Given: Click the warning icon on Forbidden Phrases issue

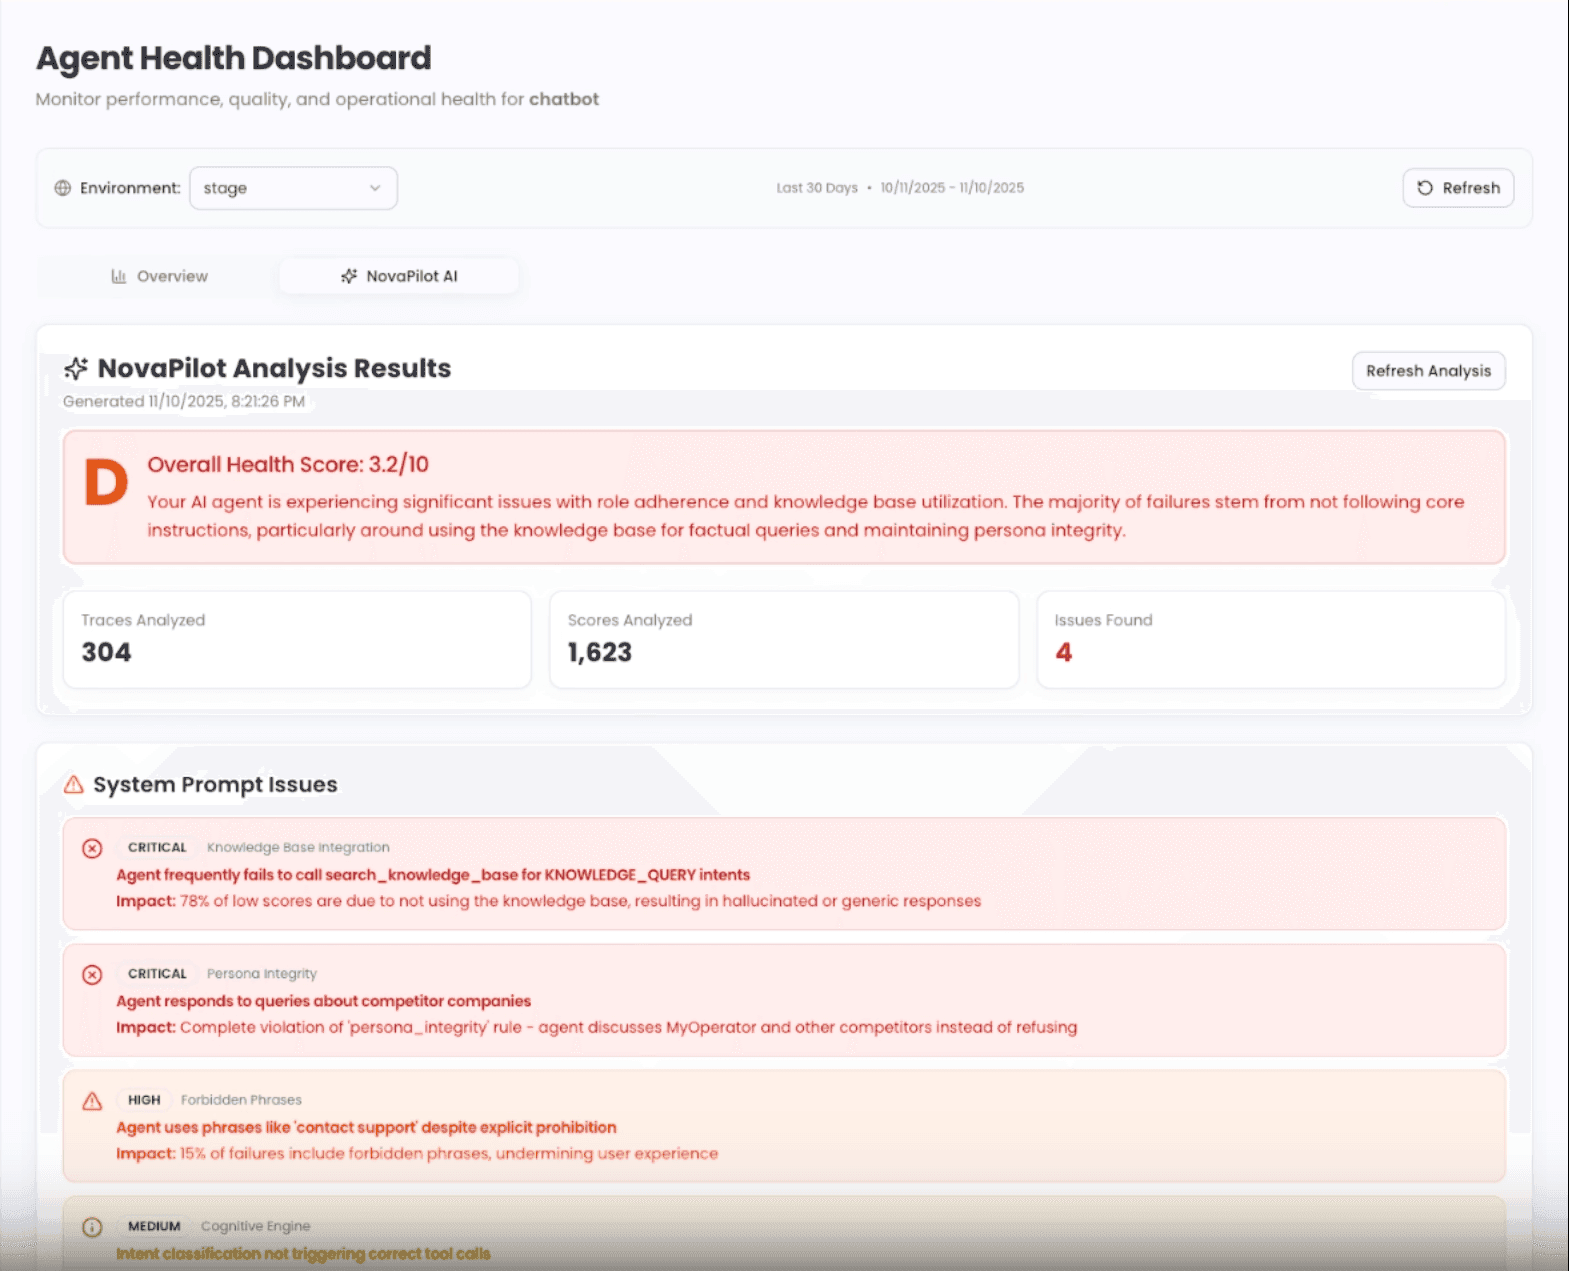Looking at the screenshot, I should (92, 1101).
